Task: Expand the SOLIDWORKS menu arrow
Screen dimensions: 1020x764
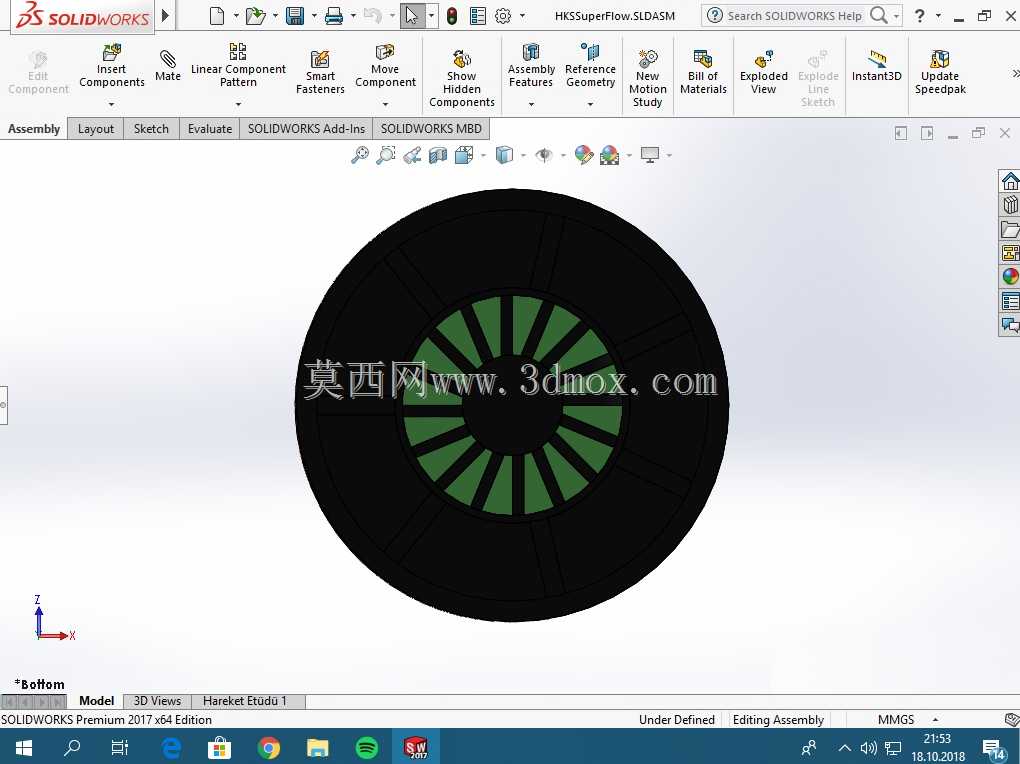Action: point(165,15)
